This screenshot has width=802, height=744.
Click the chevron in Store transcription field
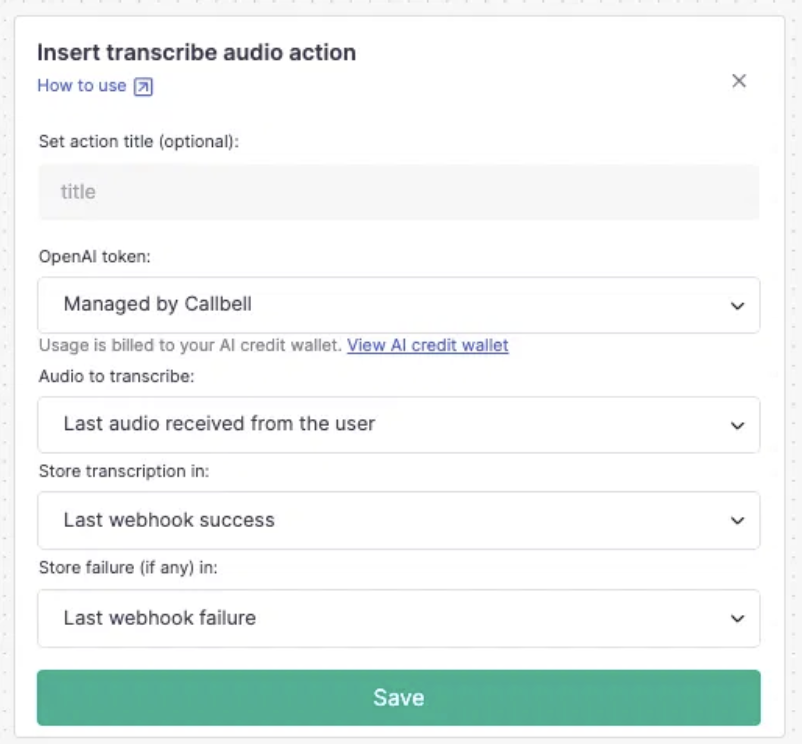coord(737,521)
